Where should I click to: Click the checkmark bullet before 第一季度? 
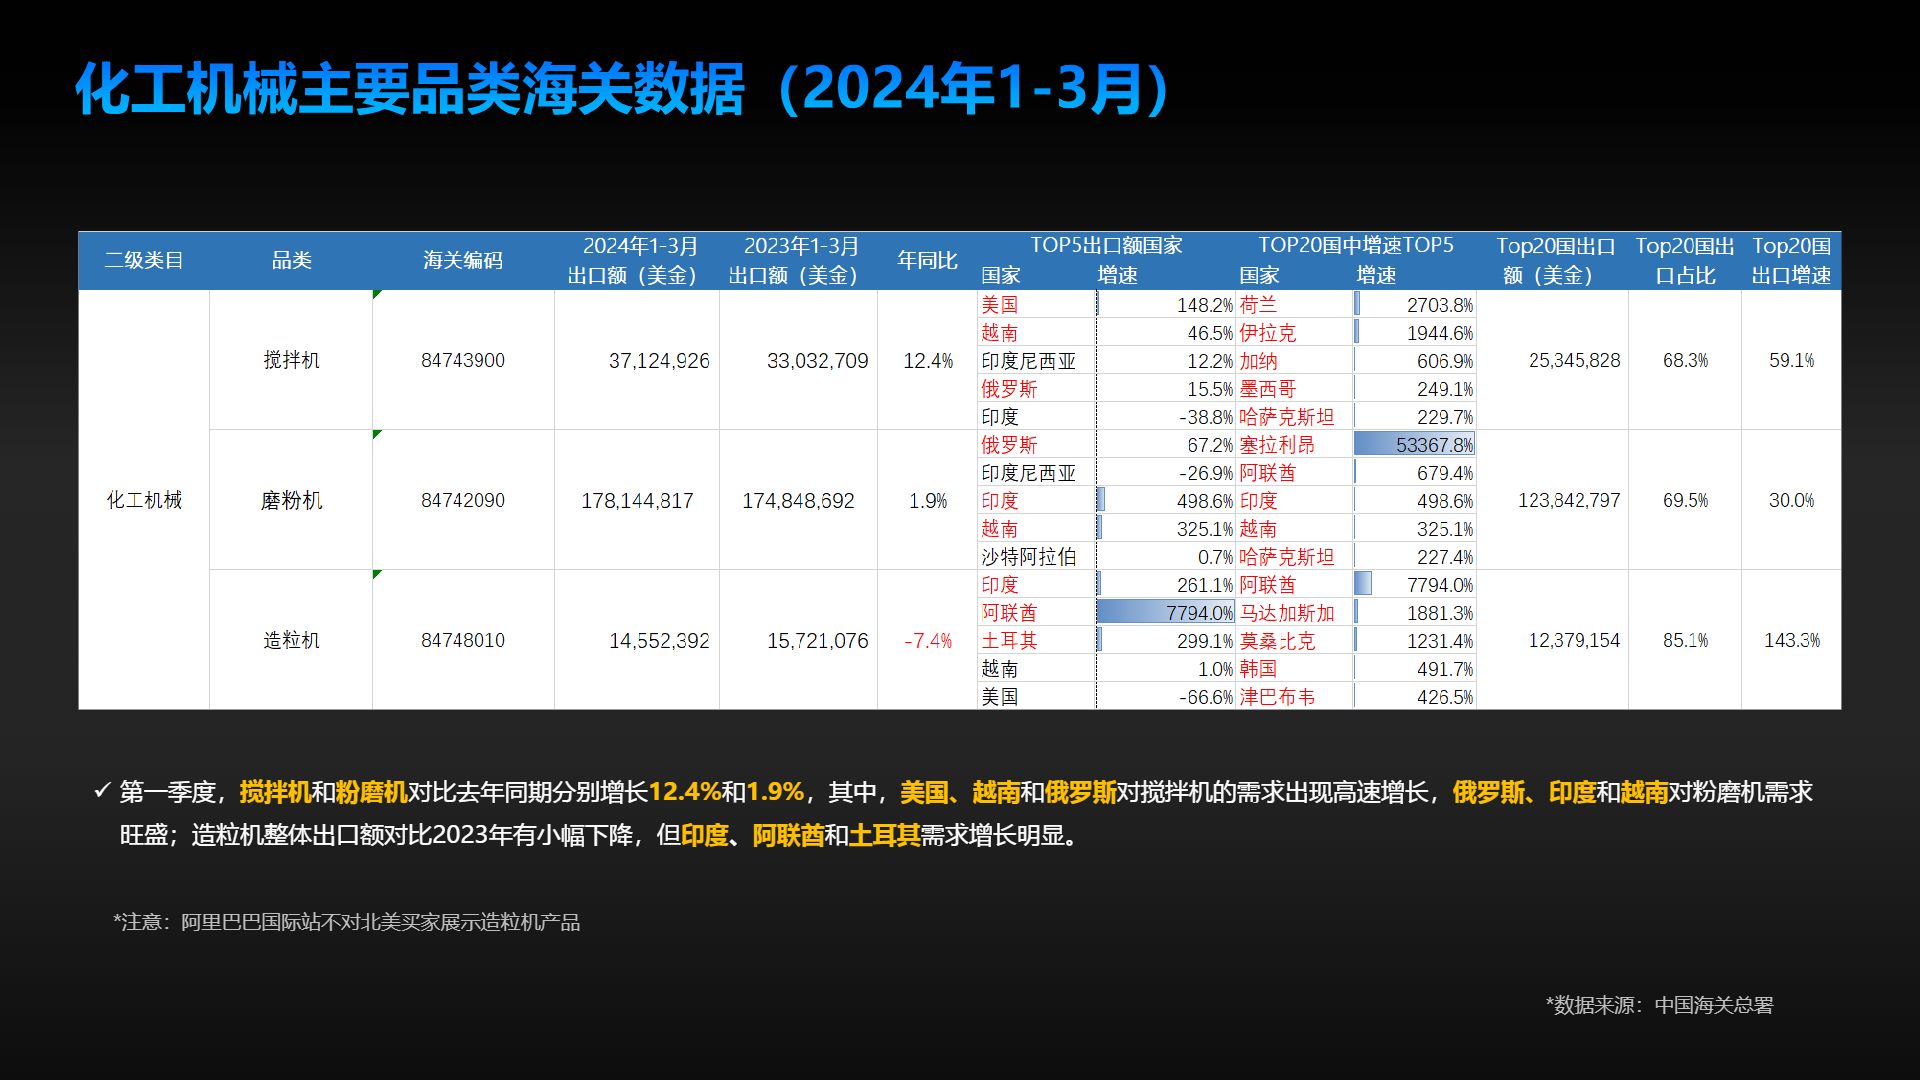pyautogui.click(x=101, y=791)
